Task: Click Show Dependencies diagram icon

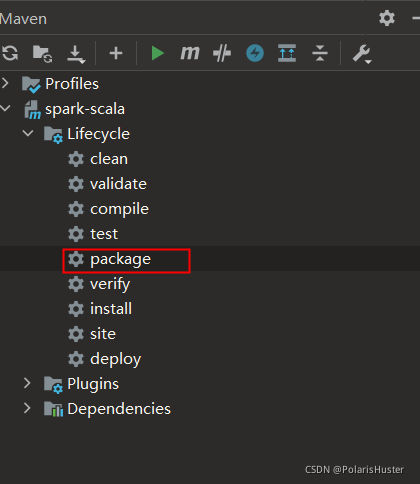Action: pos(287,53)
